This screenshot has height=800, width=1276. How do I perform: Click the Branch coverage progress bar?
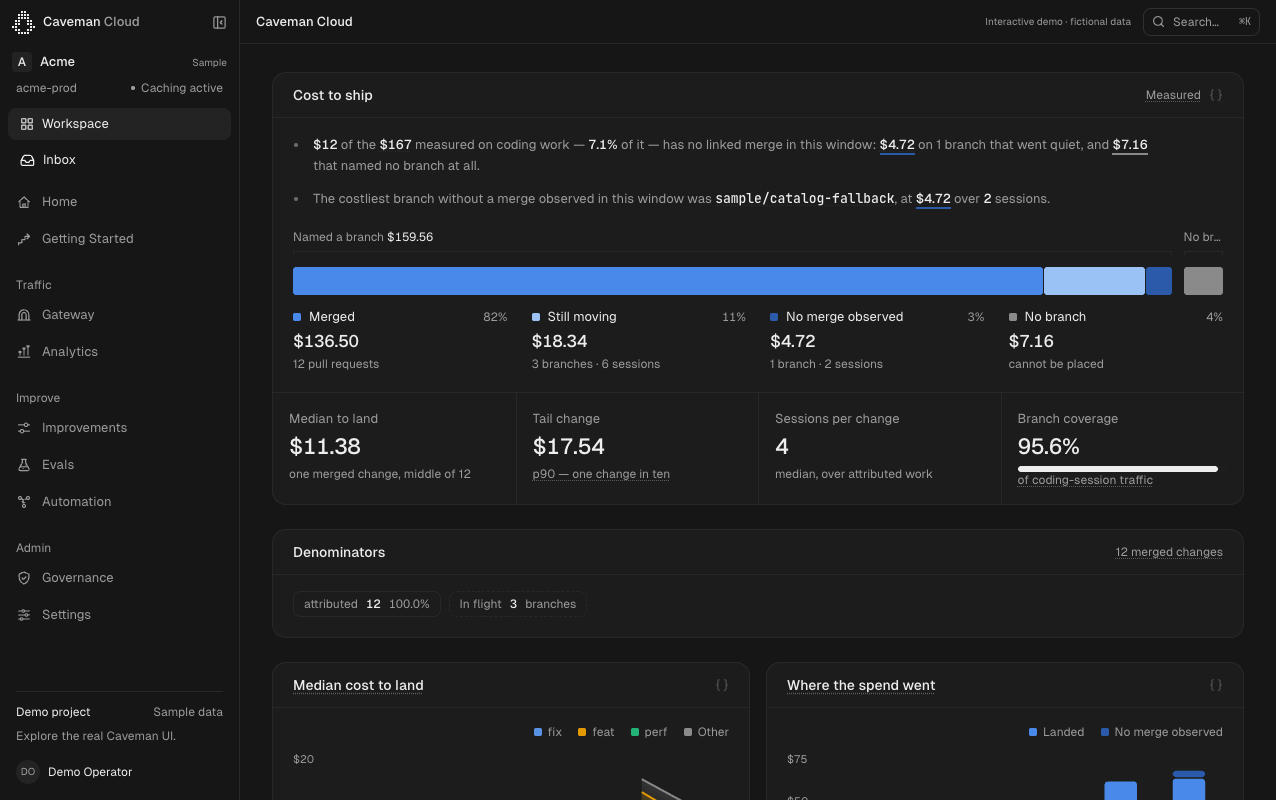(1118, 468)
